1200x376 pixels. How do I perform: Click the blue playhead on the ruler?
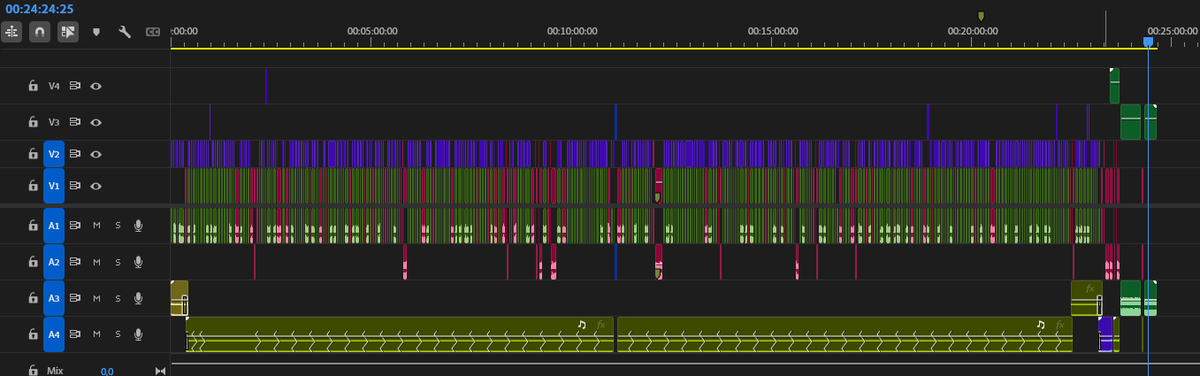click(1148, 41)
